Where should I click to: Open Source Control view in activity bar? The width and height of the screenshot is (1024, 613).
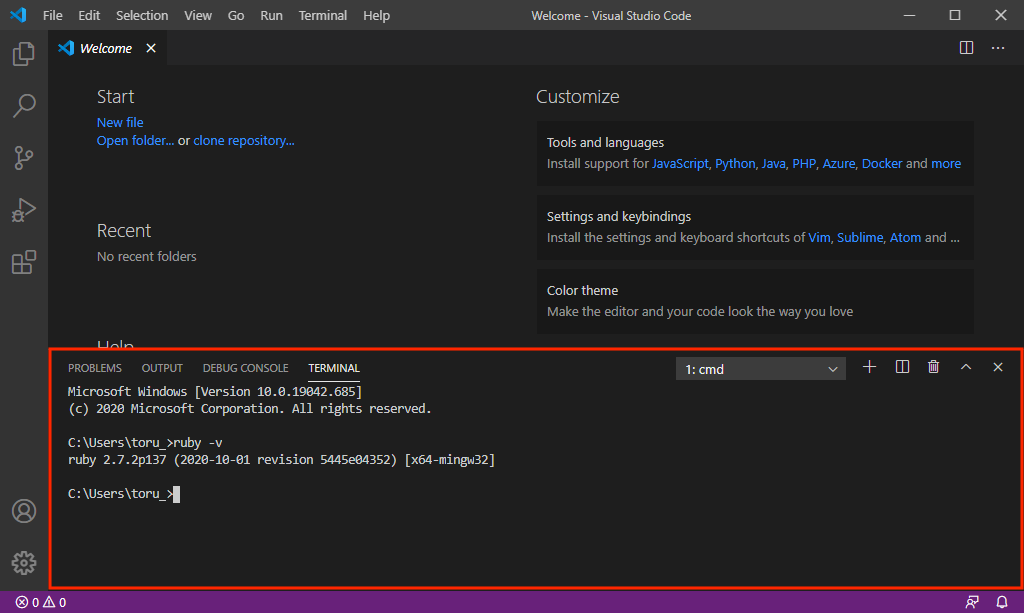[x=24, y=158]
